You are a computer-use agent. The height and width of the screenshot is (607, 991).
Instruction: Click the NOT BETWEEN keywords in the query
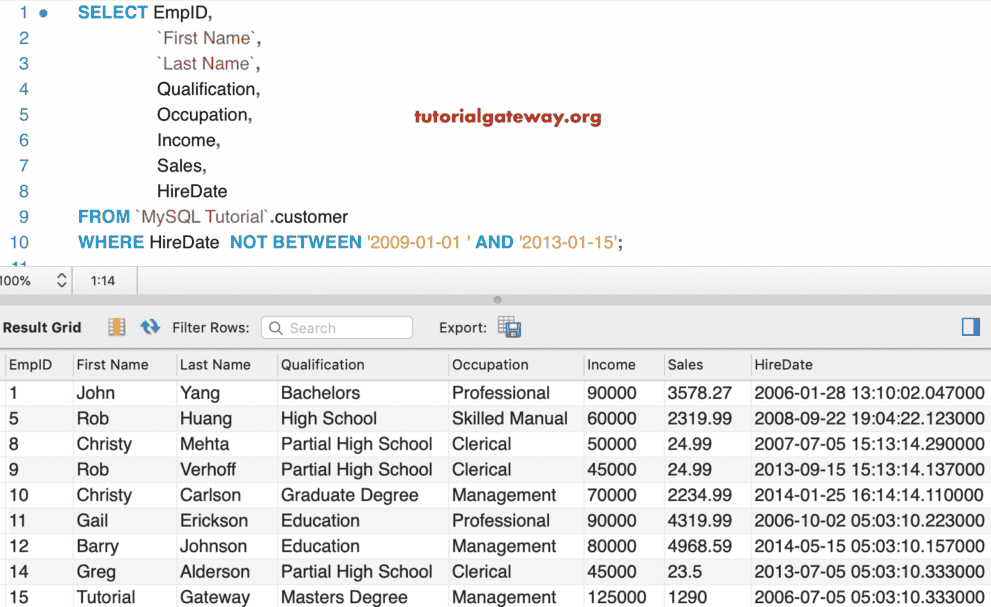pyautogui.click(x=296, y=242)
